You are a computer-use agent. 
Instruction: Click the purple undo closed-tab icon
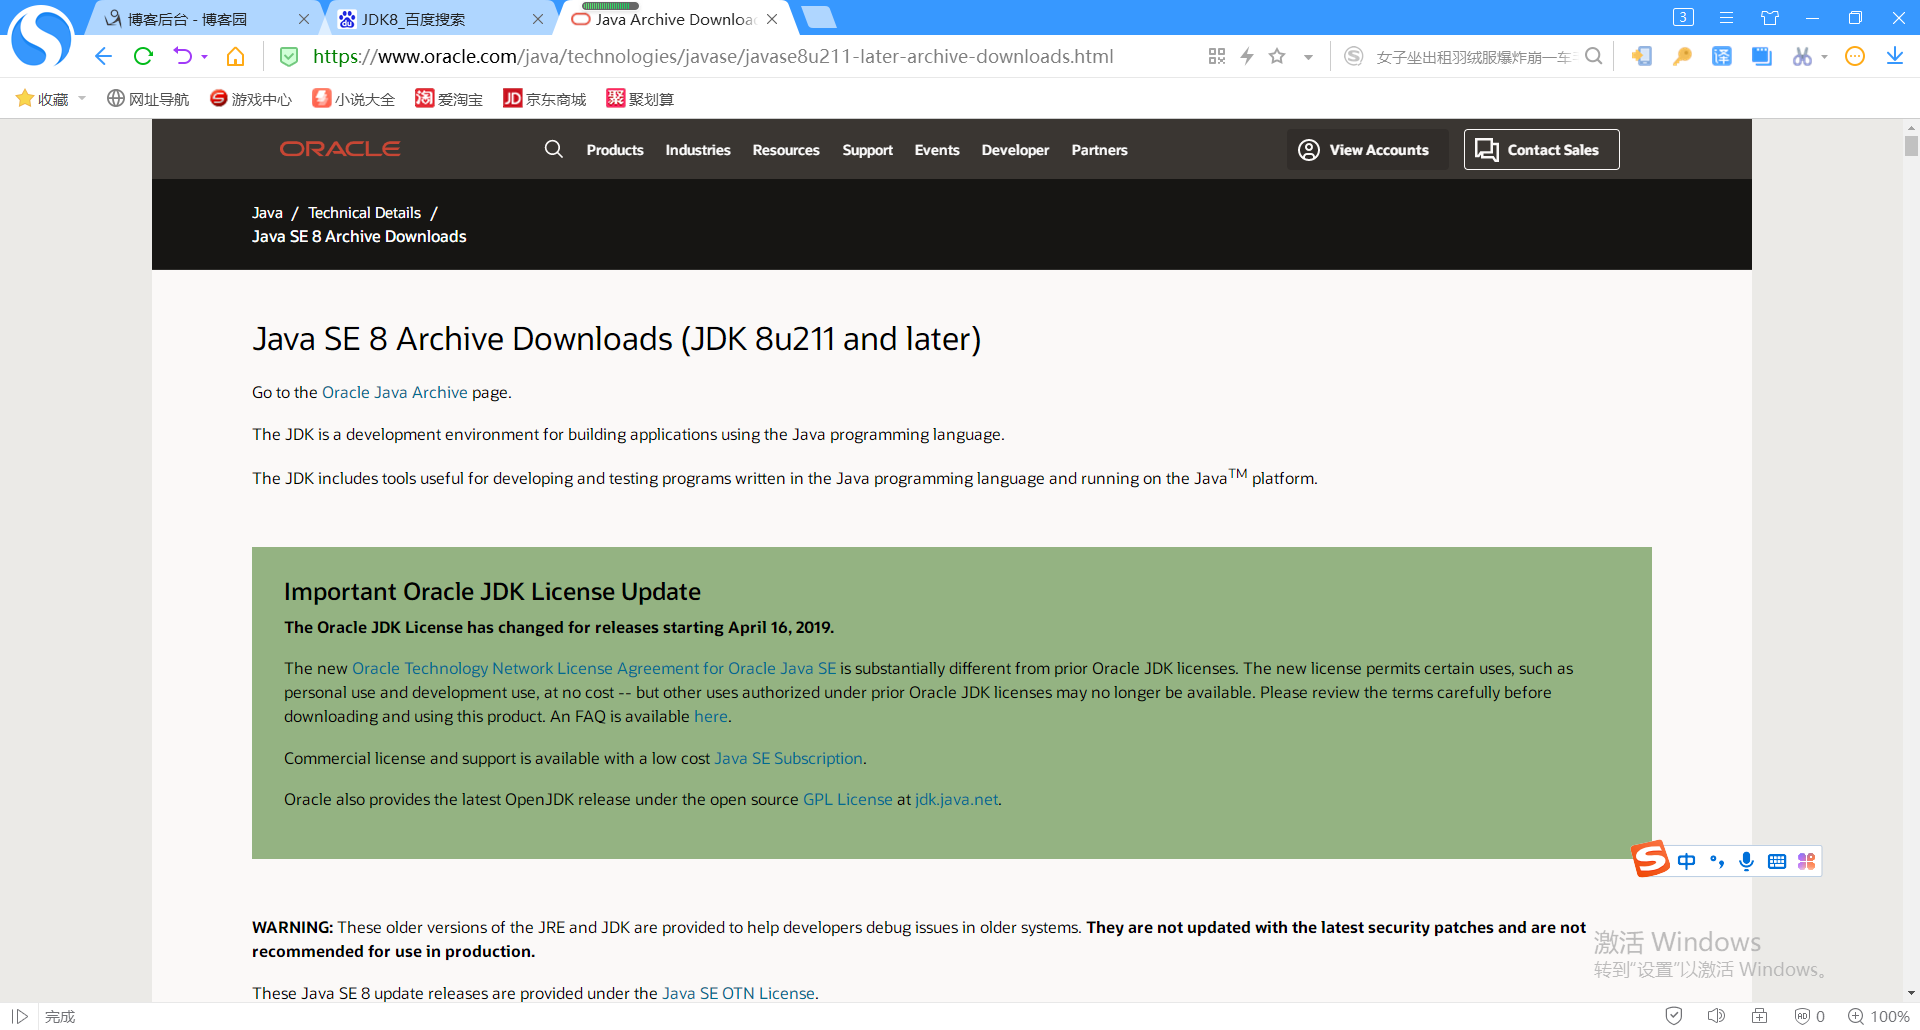coord(182,56)
